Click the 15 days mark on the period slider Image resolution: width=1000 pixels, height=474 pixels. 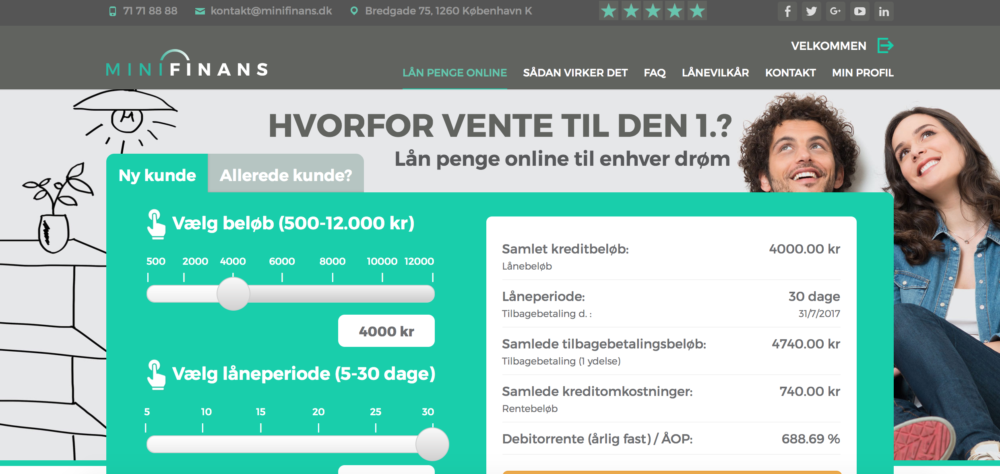(261, 411)
